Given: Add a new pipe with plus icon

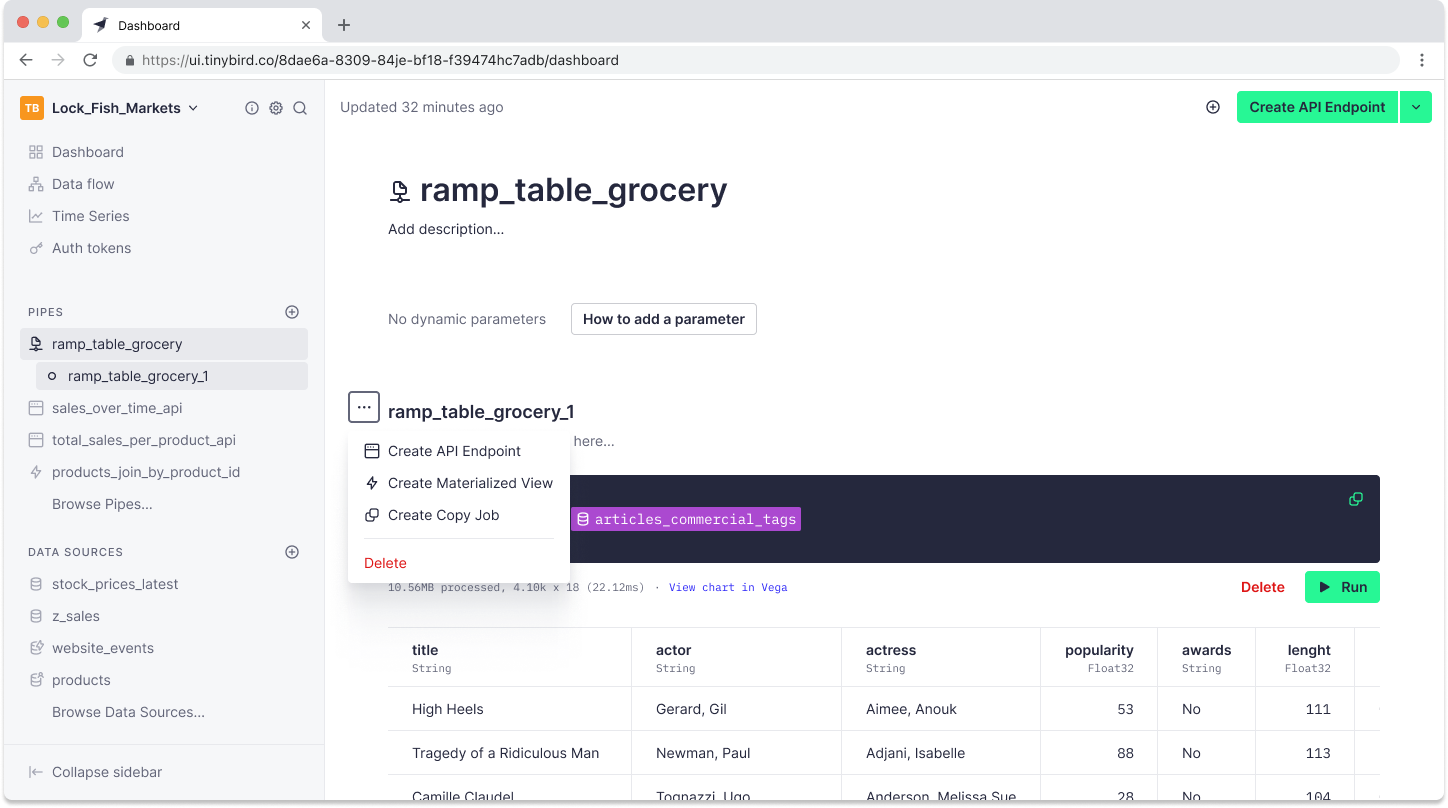Looking at the screenshot, I should 292,312.
